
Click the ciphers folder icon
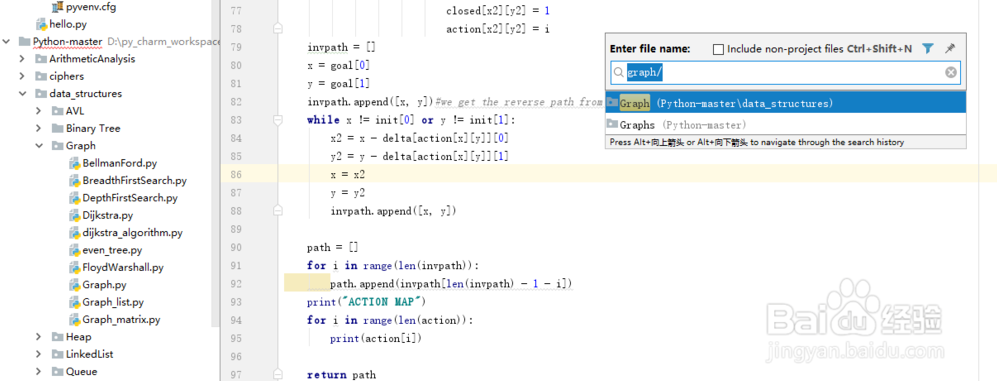[x=41, y=76]
